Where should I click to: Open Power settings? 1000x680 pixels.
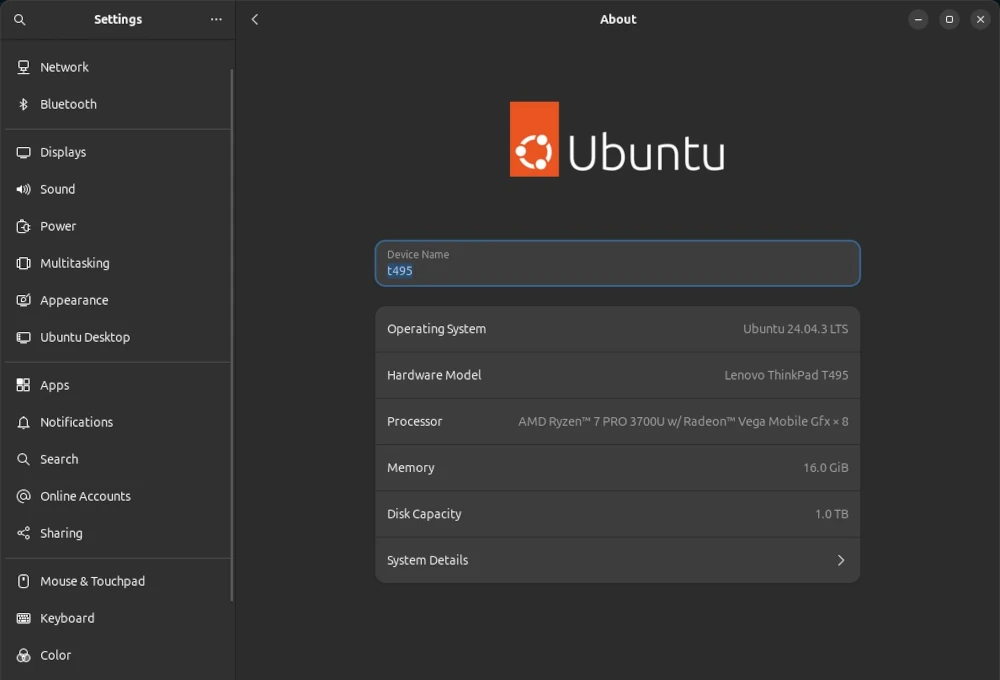point(117,226)
